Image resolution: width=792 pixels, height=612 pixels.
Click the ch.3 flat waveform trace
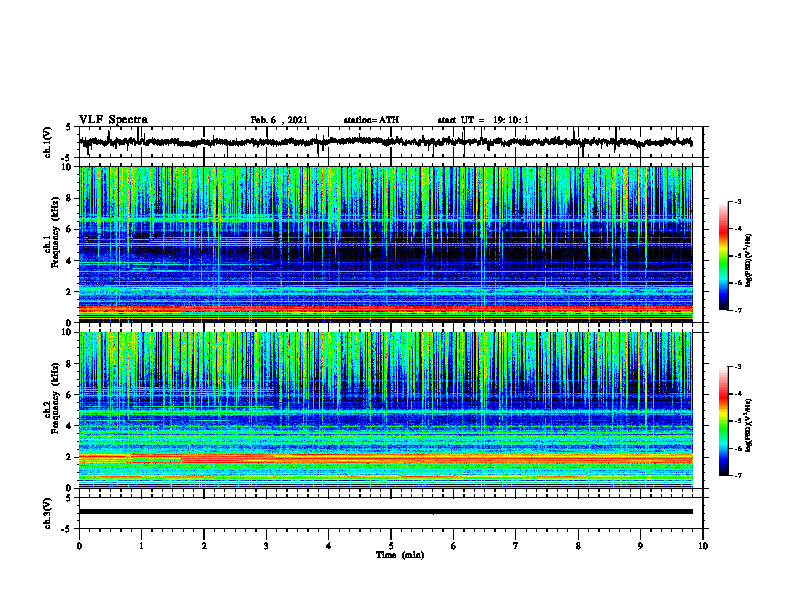point(385,512)
